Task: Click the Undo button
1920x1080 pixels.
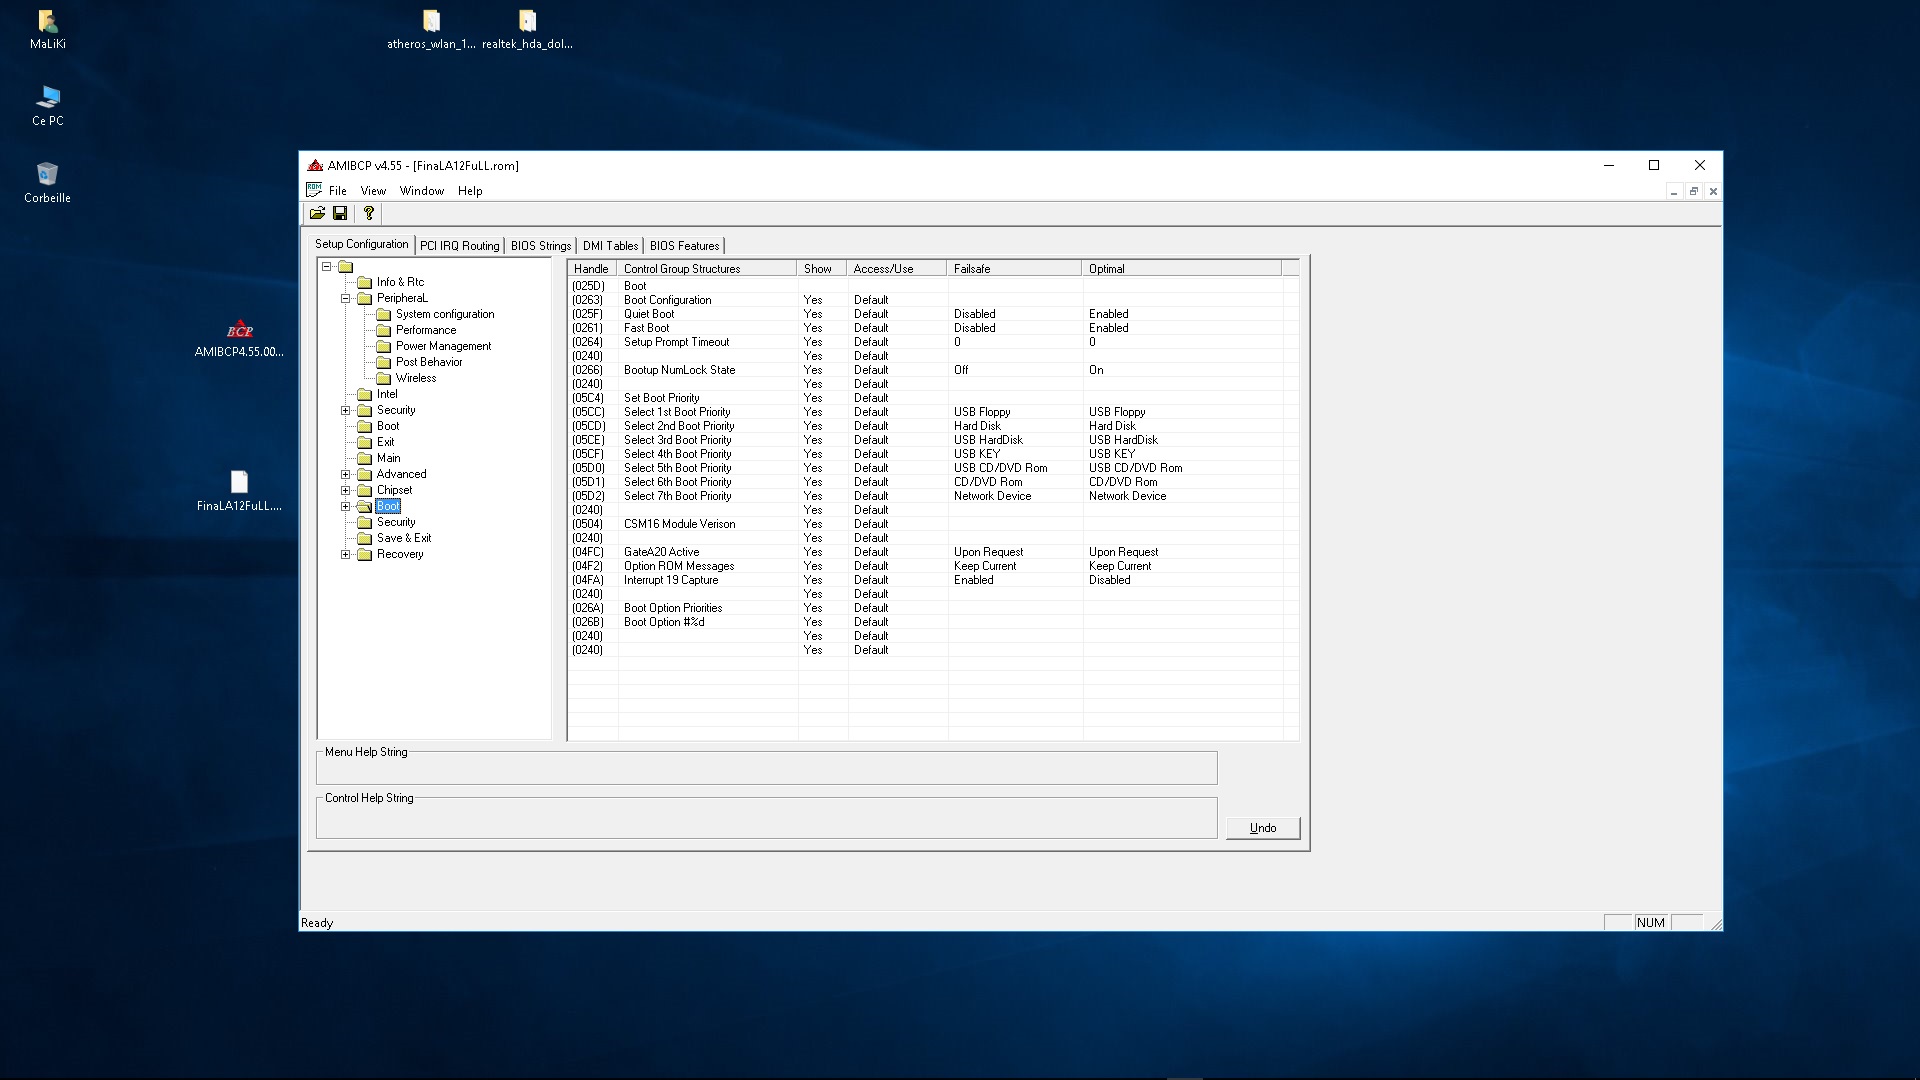Action: 1263,828
